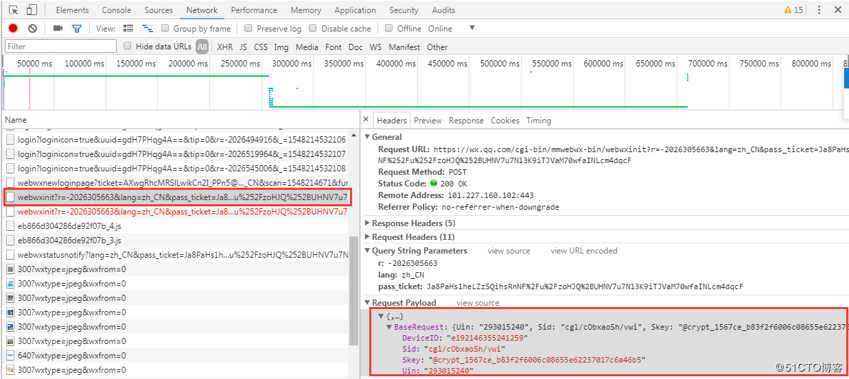Image resolution: width=849 pixels, height=379 pixels.
Task: Open the Sources tab
Action: 159,10
